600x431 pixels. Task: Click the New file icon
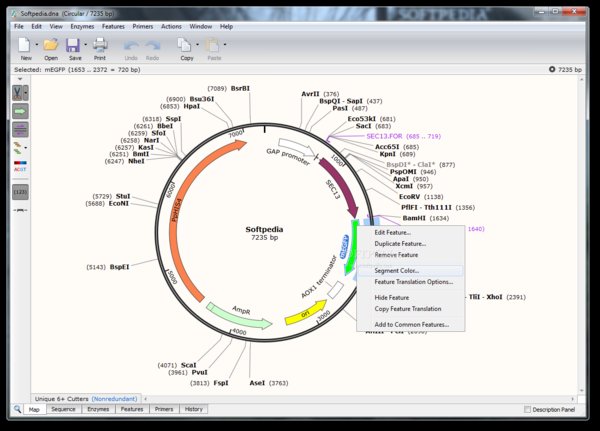point(25,45)
